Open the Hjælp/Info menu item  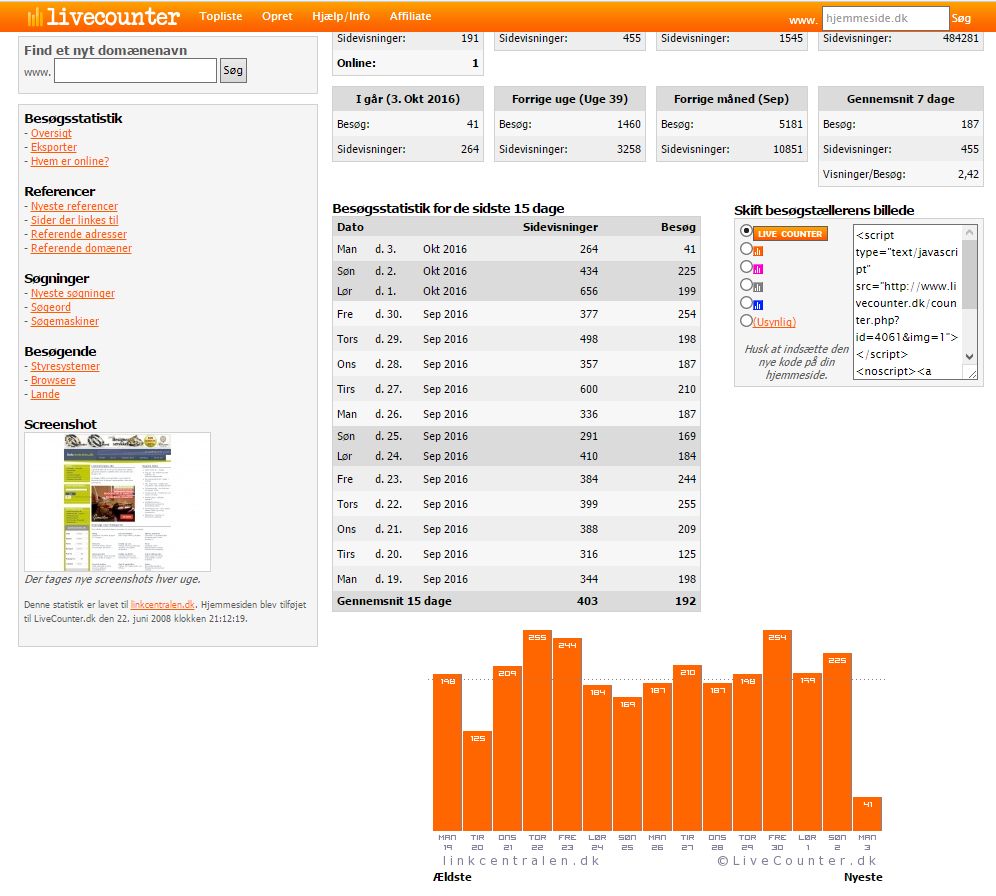341,16
